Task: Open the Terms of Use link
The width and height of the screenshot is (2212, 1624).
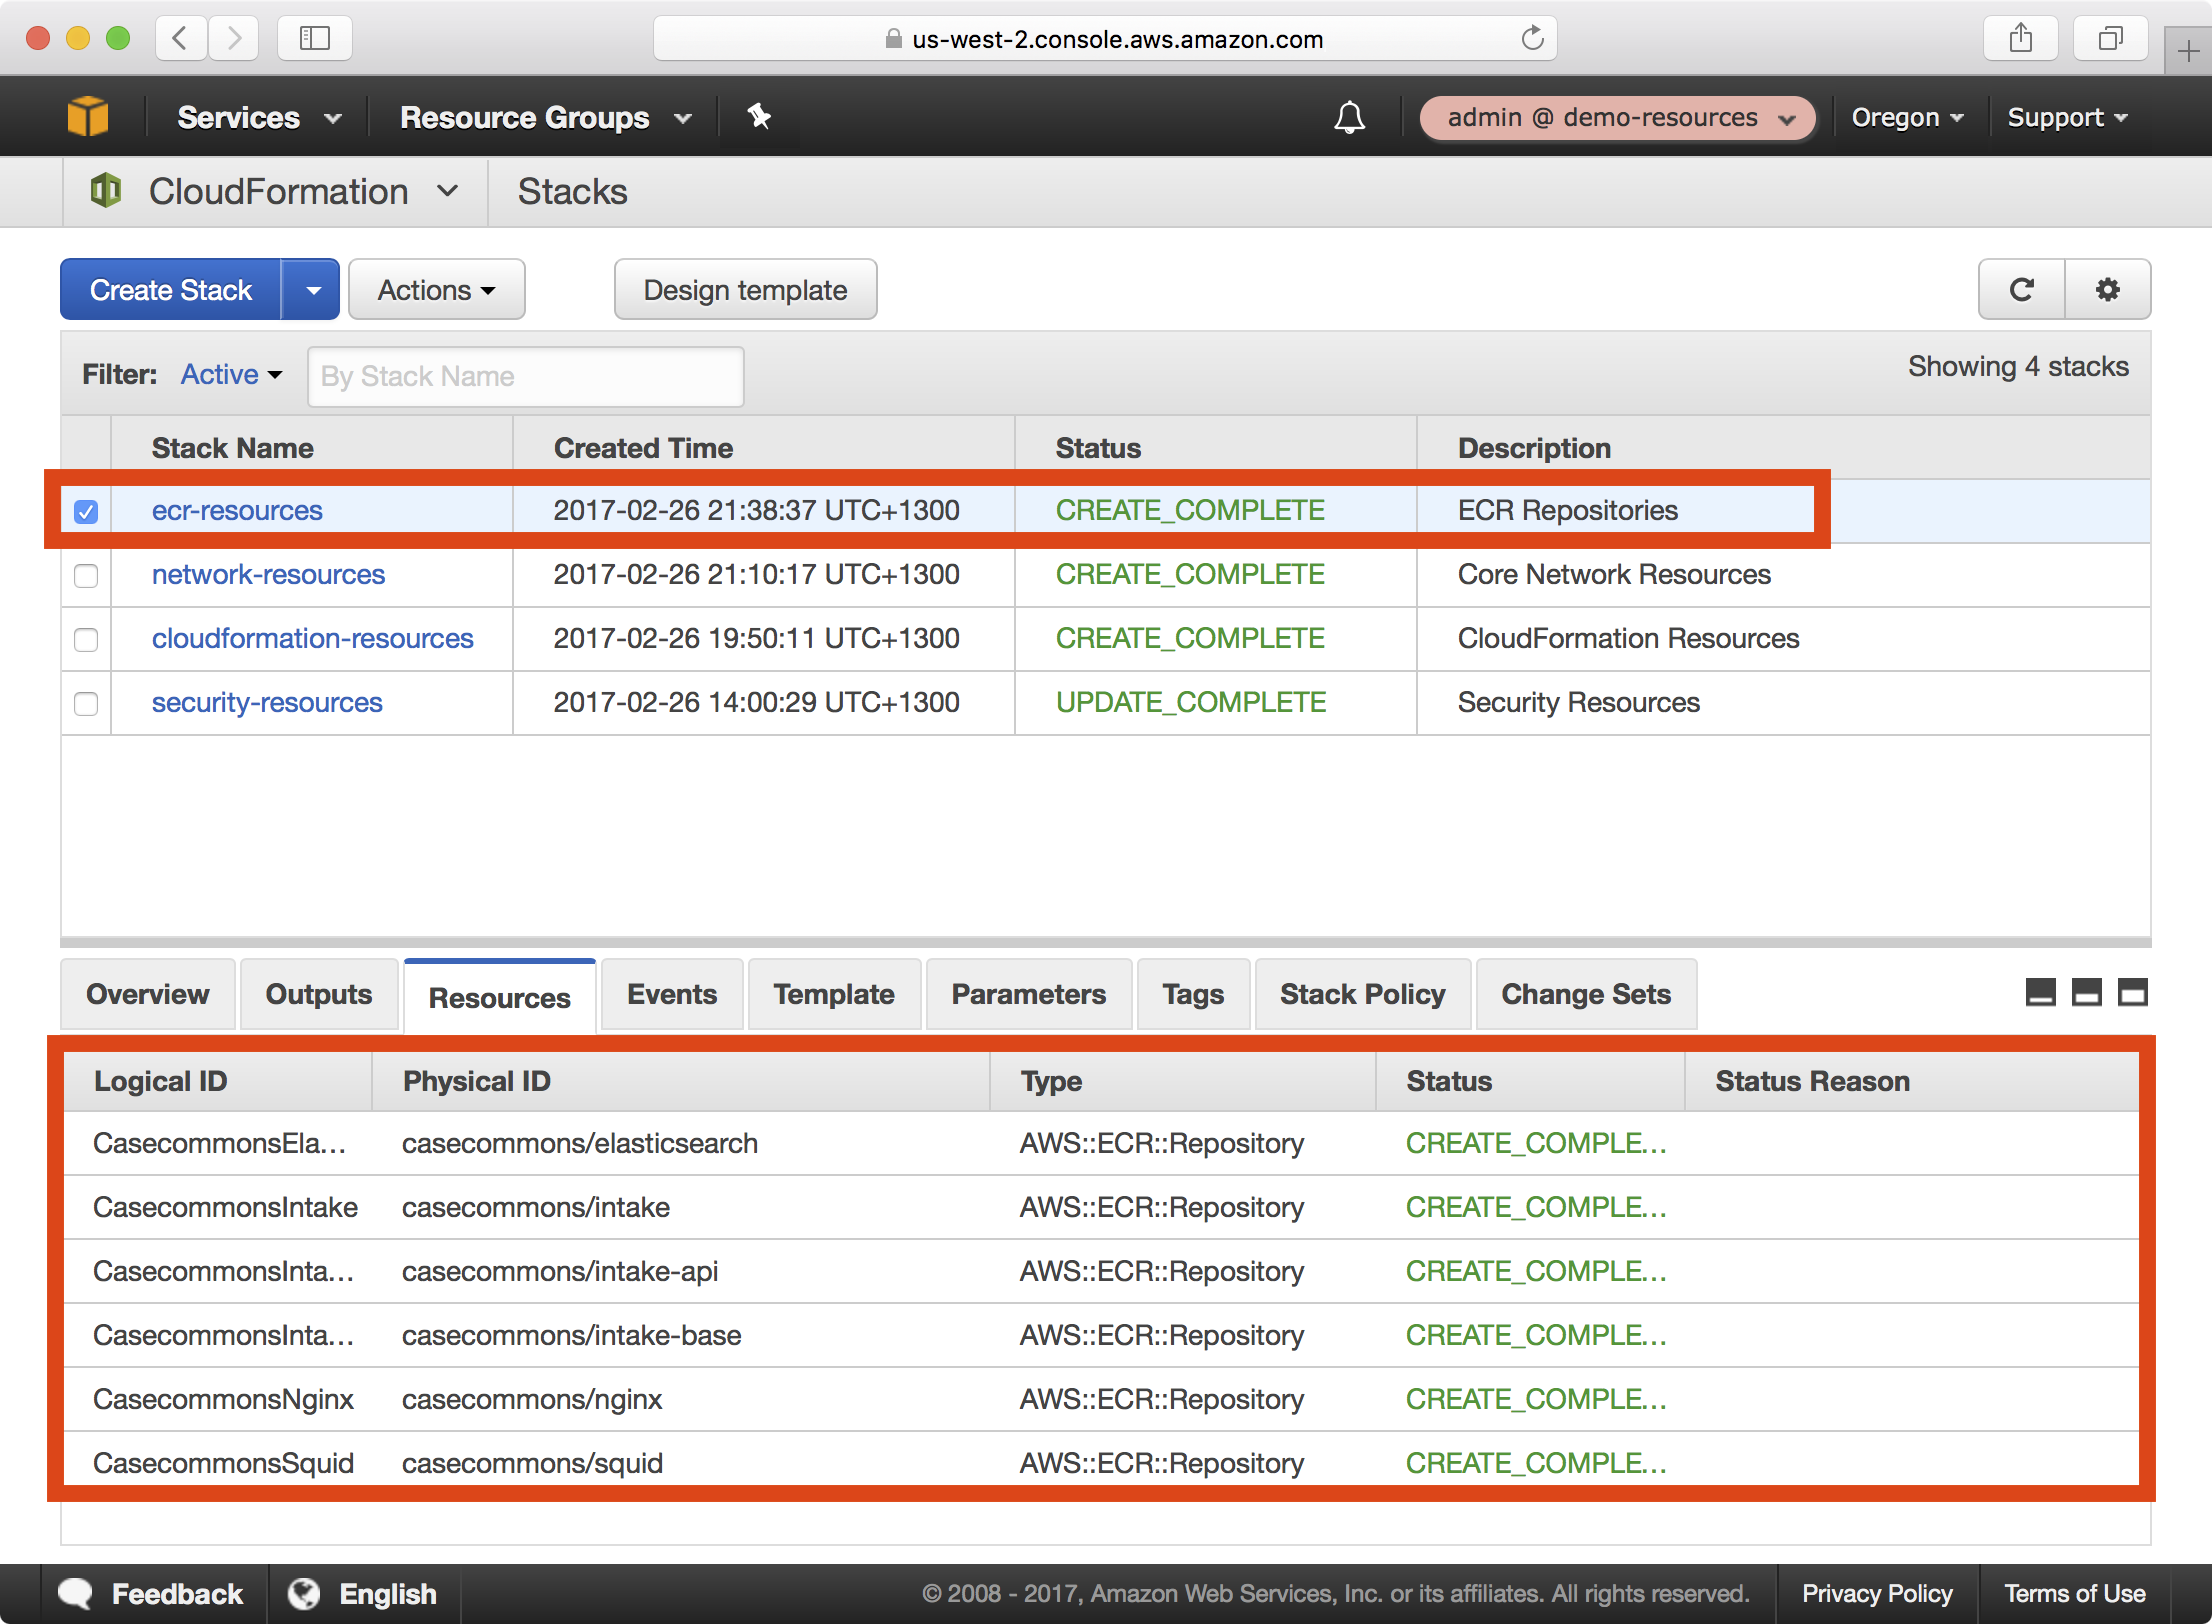Action: [x=2075, y=1593]
